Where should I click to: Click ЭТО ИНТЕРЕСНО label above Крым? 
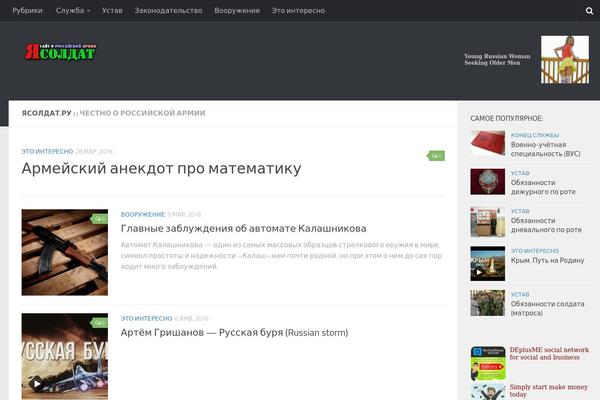(x=535, y=251)
